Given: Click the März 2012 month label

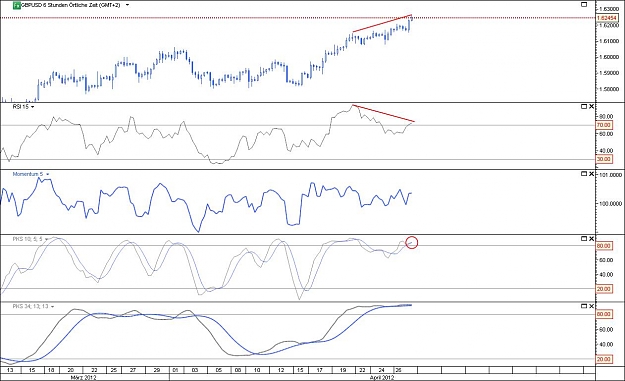Looking at the screenshot, I should point(83,377).
